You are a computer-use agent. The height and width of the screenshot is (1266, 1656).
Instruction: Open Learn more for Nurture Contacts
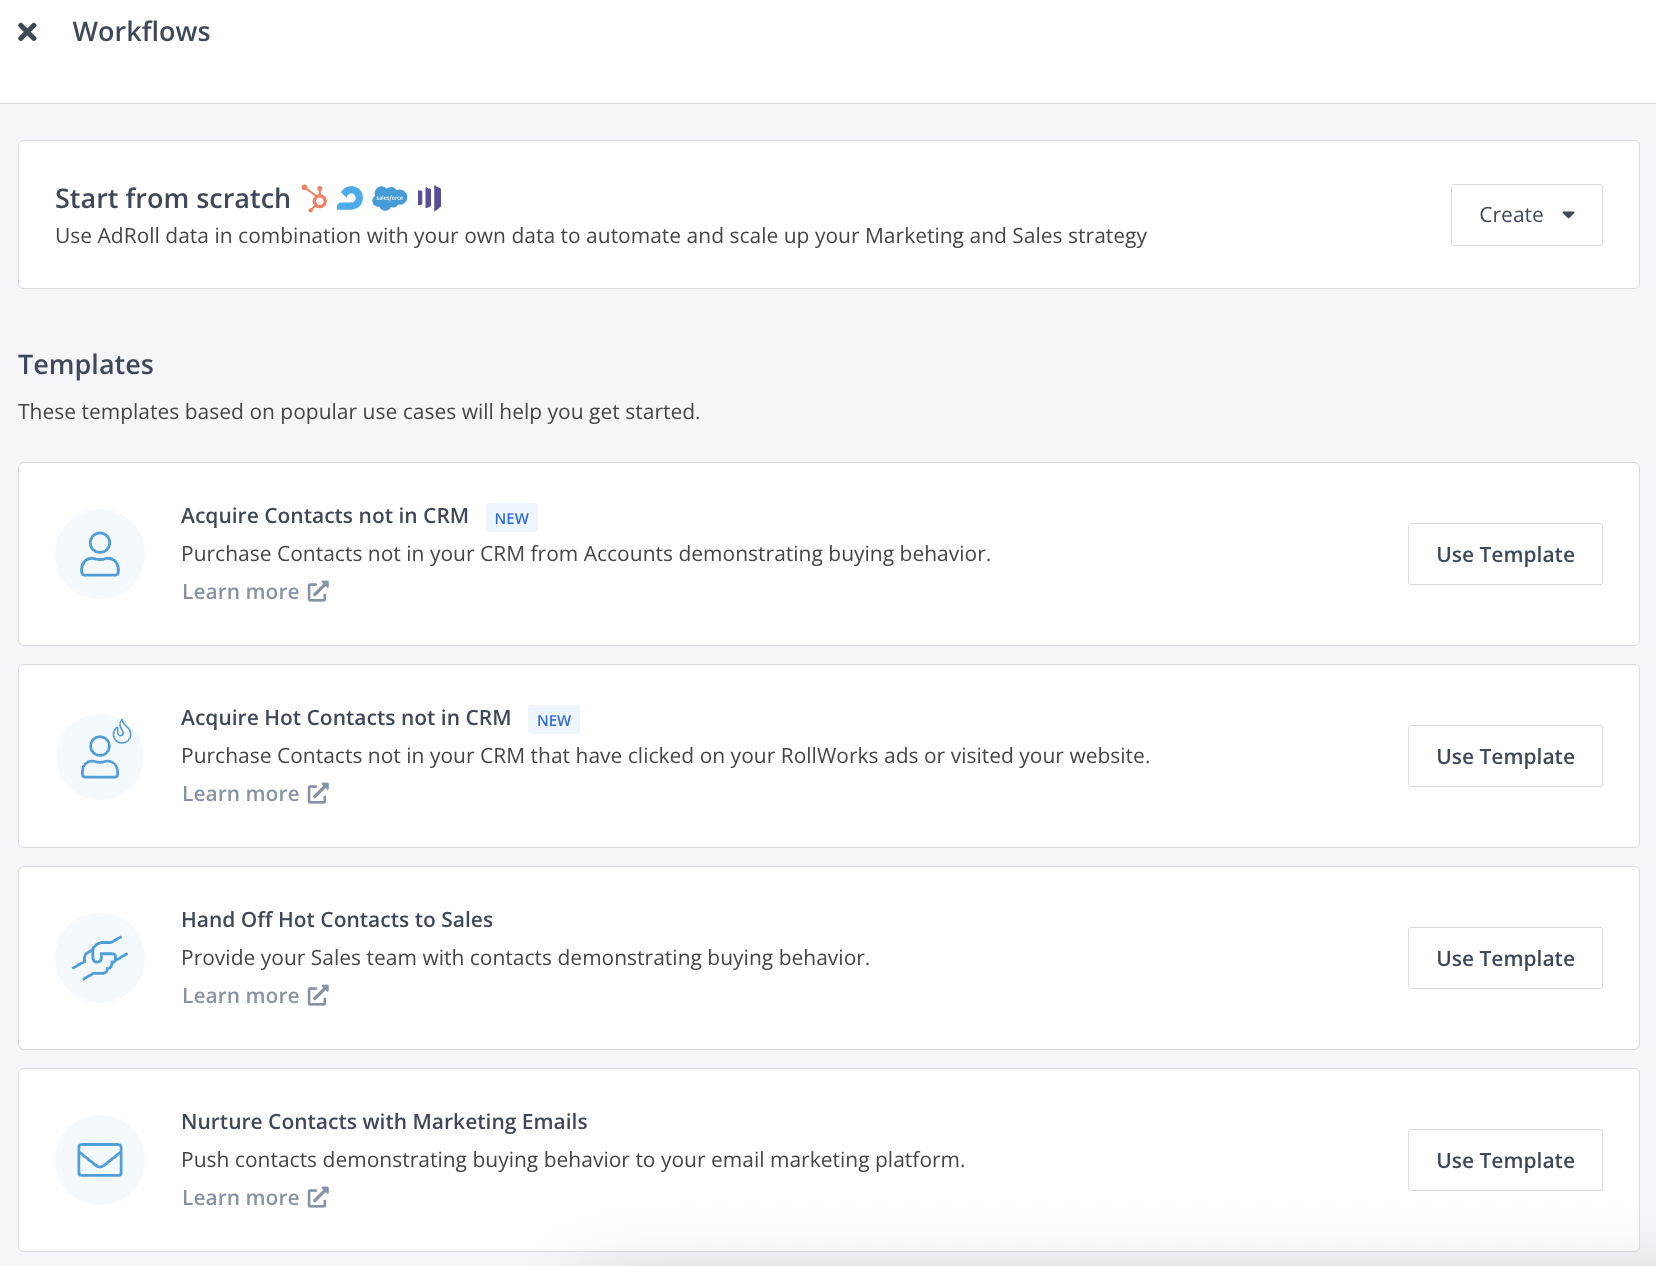pyautogui.click(x=254, y=1198)
